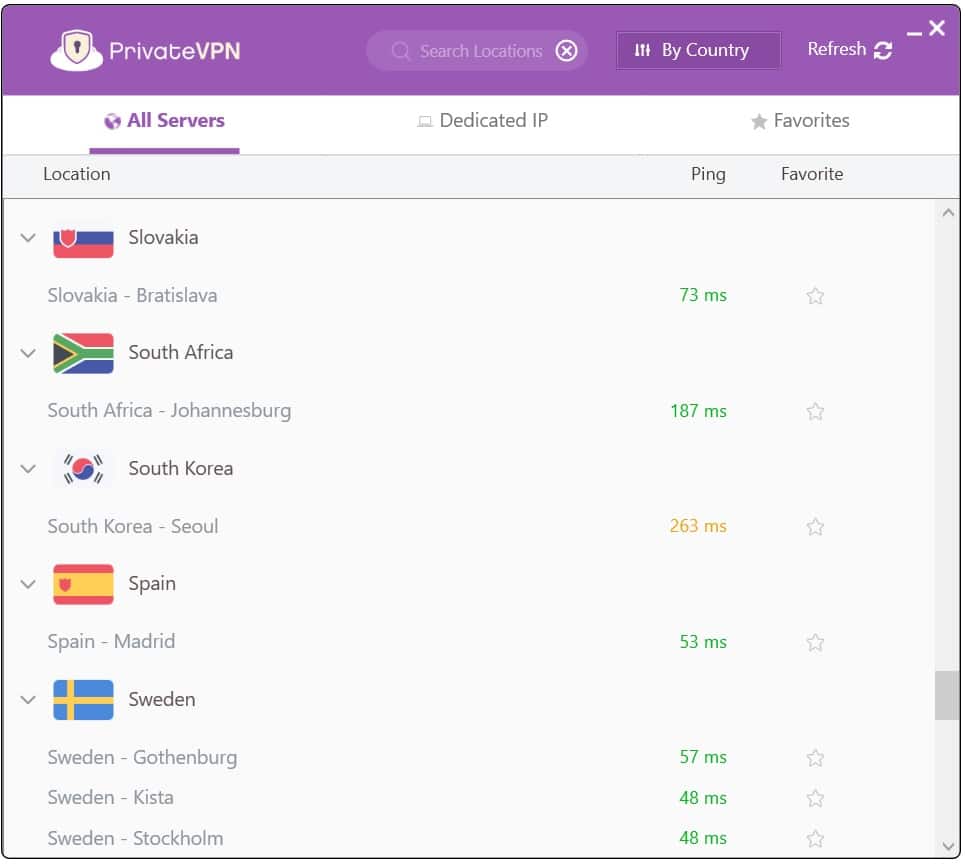
Task: Click the scrollbar up arrow
Action: coord(948,213)
